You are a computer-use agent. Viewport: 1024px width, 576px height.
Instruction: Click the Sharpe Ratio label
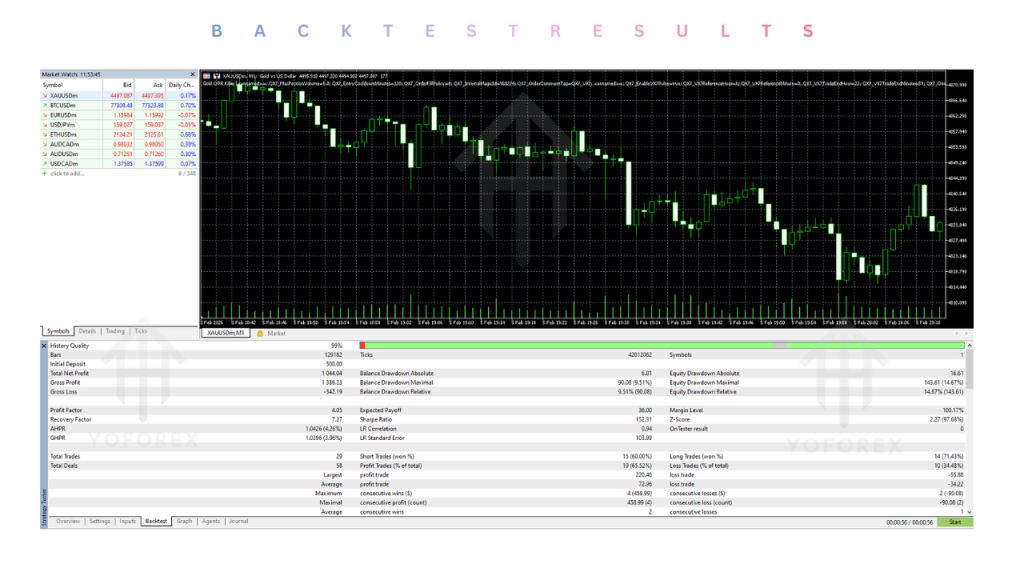376,419
